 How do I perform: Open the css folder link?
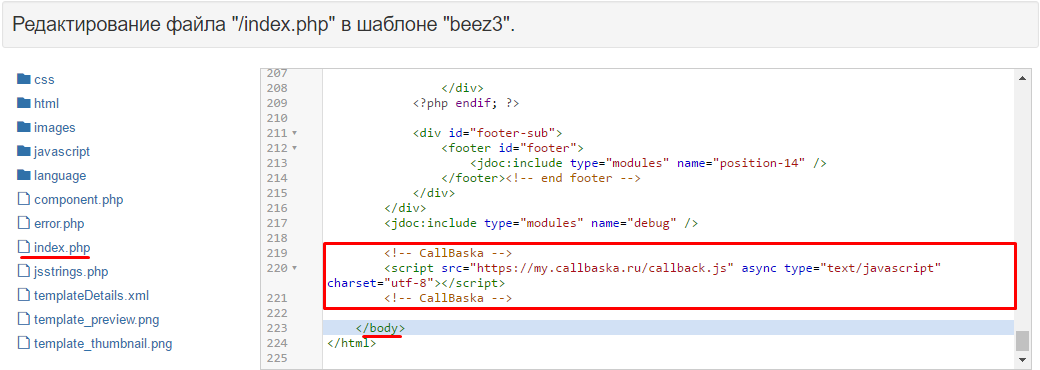tap(44, 80)
